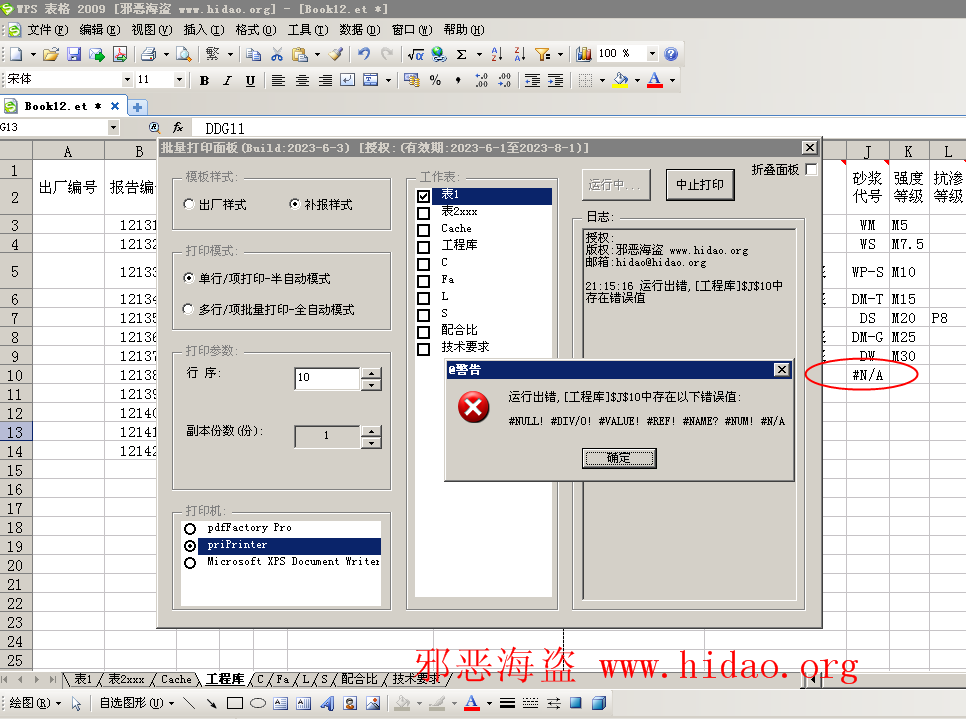Screen dimensions: 966x719
Task: Apply percent style format
Action: (x=435, y=80)
